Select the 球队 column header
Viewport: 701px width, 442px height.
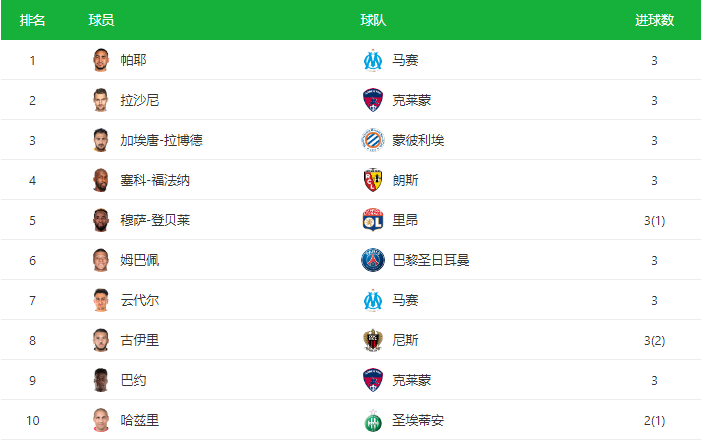click(373, 20)
